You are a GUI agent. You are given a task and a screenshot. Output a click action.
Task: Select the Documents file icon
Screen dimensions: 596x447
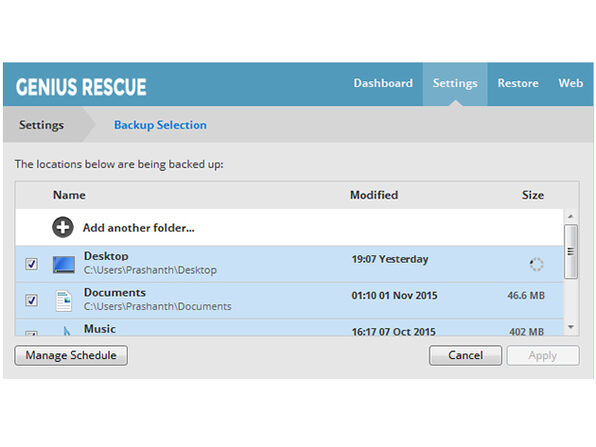63,301
